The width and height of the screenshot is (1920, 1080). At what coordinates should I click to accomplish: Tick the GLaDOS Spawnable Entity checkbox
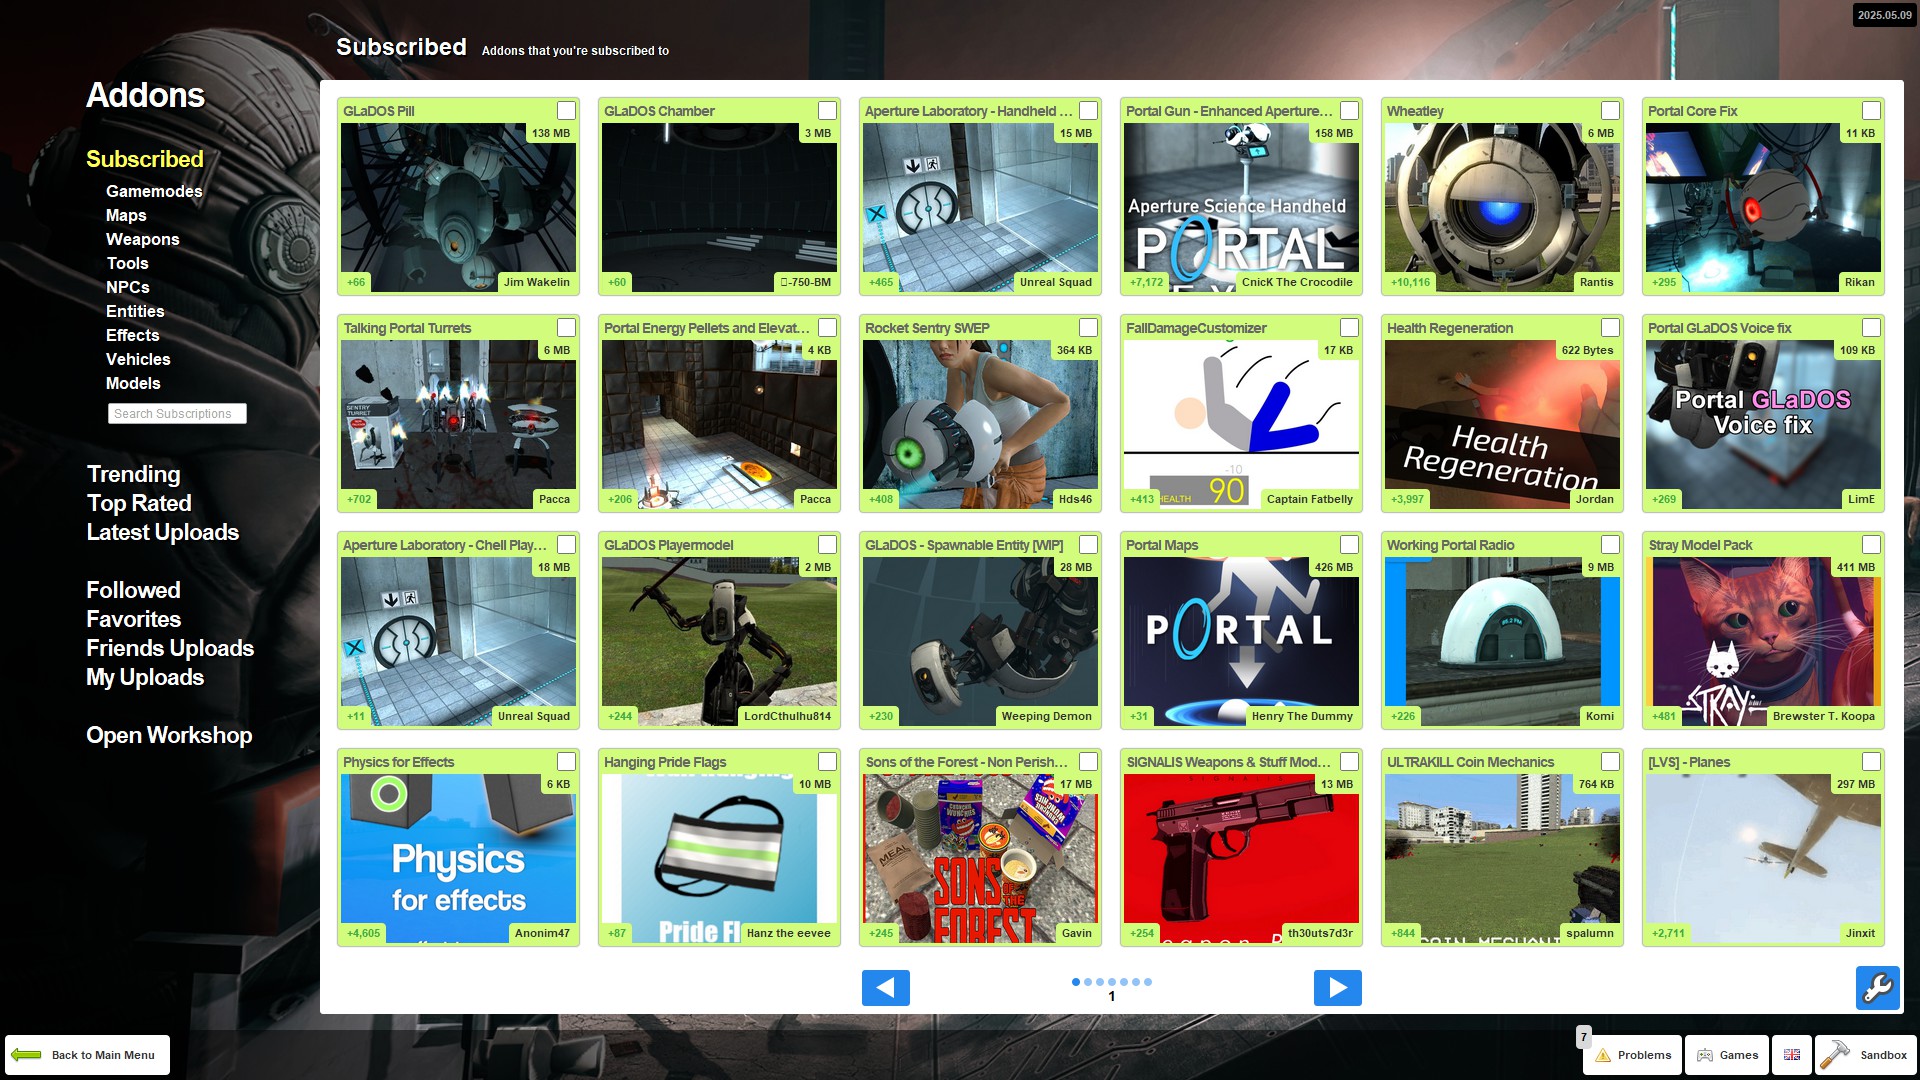1088,544
